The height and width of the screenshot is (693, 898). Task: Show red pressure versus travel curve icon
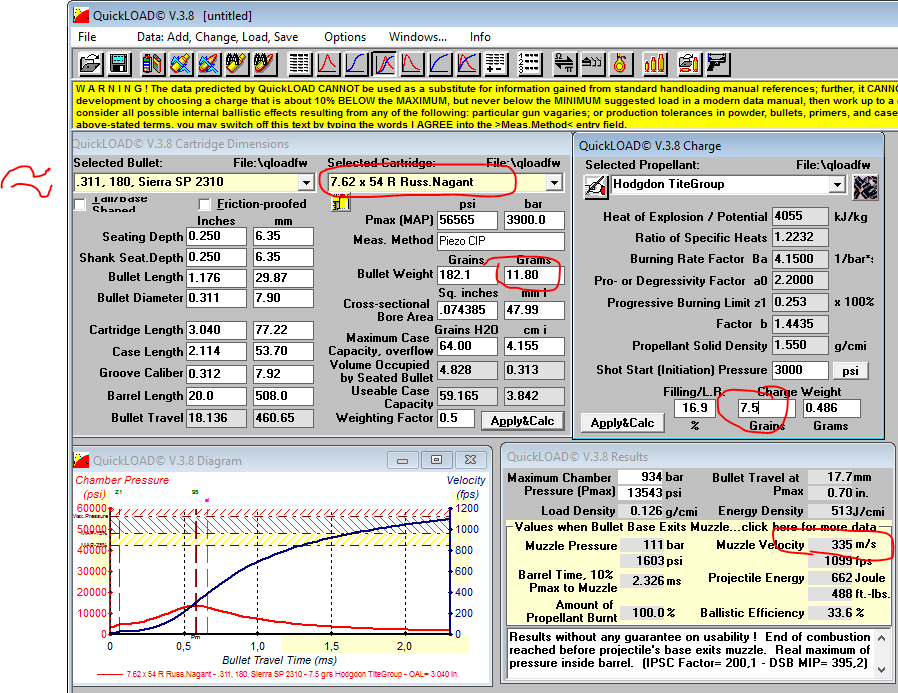tap(412, 64)
